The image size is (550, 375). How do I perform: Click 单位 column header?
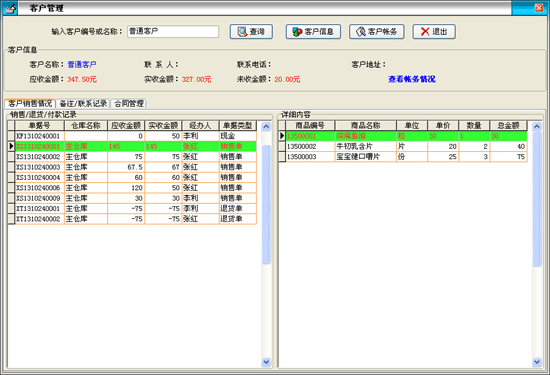point(412,126)
